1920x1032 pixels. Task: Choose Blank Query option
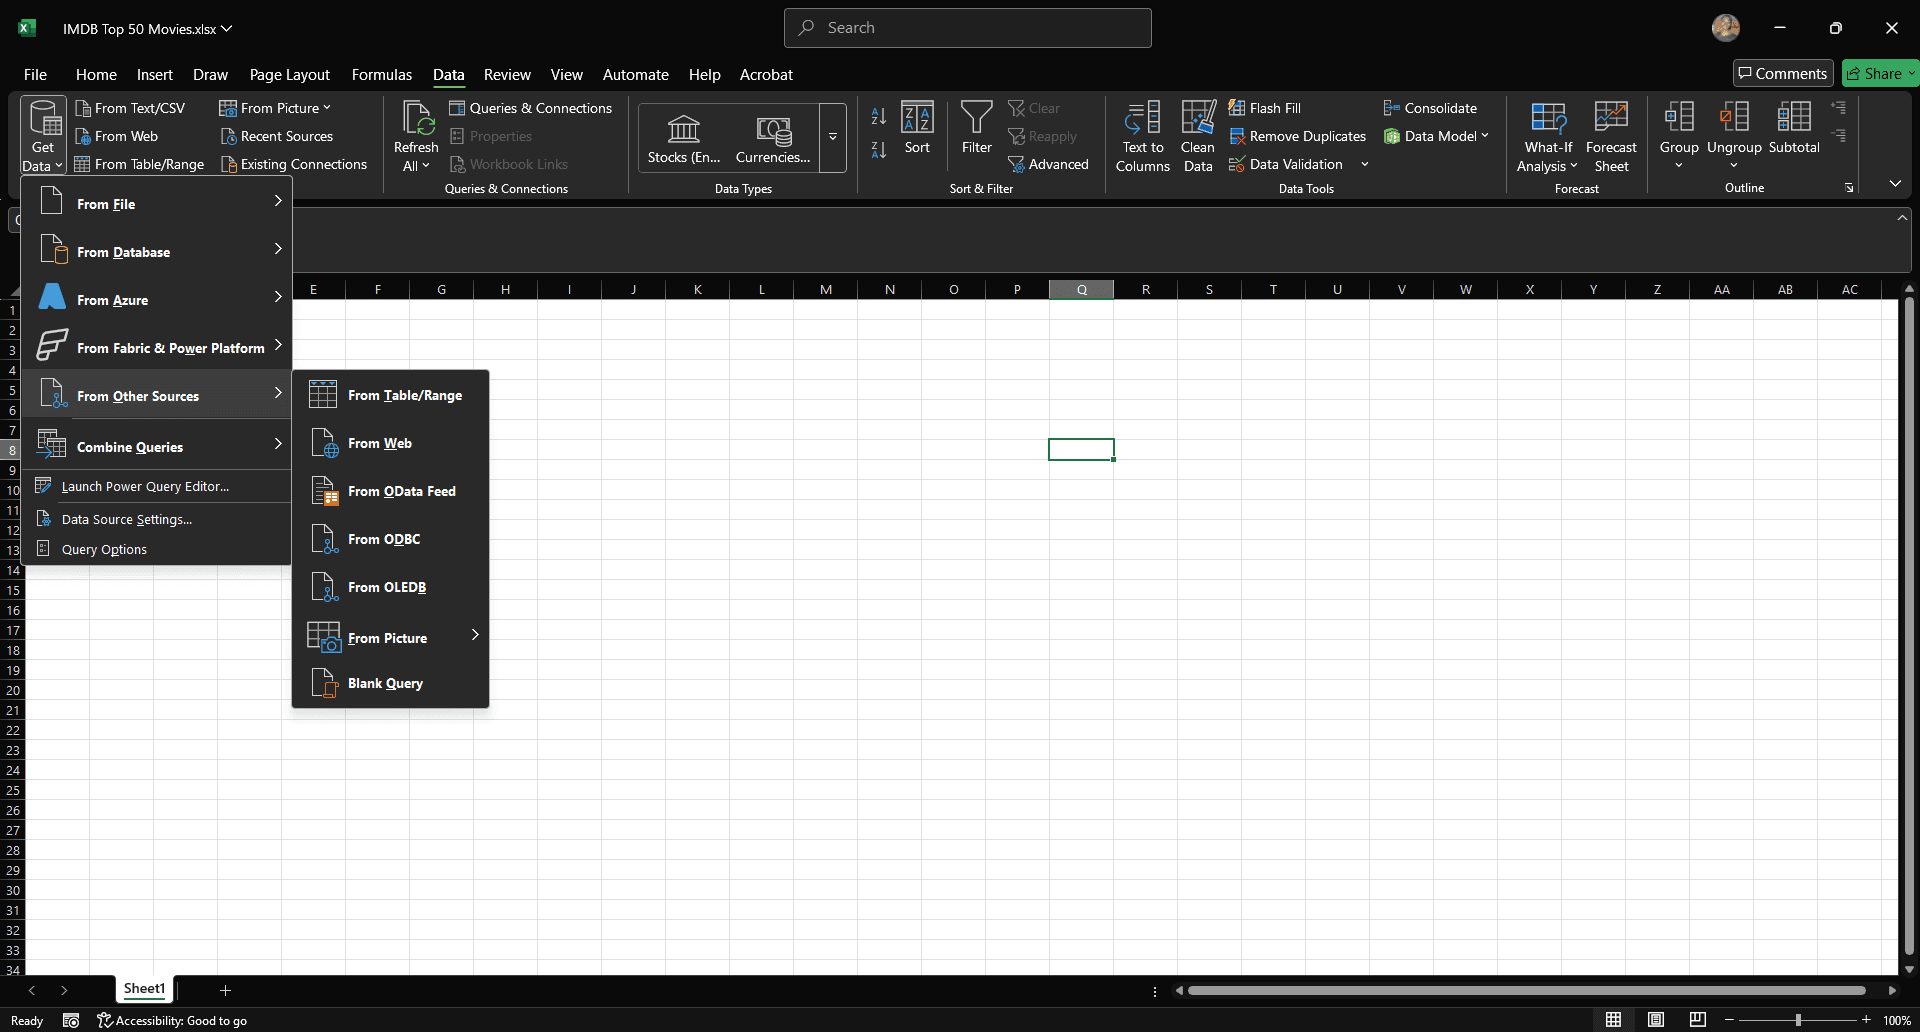(390, 683)
